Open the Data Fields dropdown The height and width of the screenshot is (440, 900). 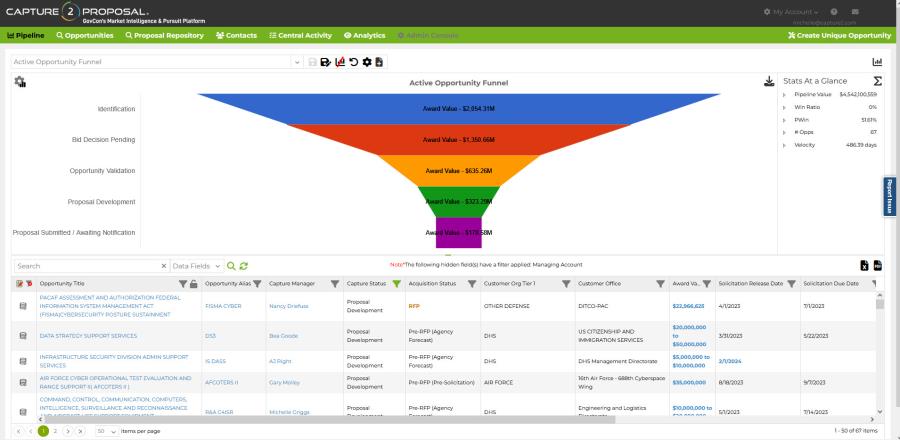coord(197,266)
